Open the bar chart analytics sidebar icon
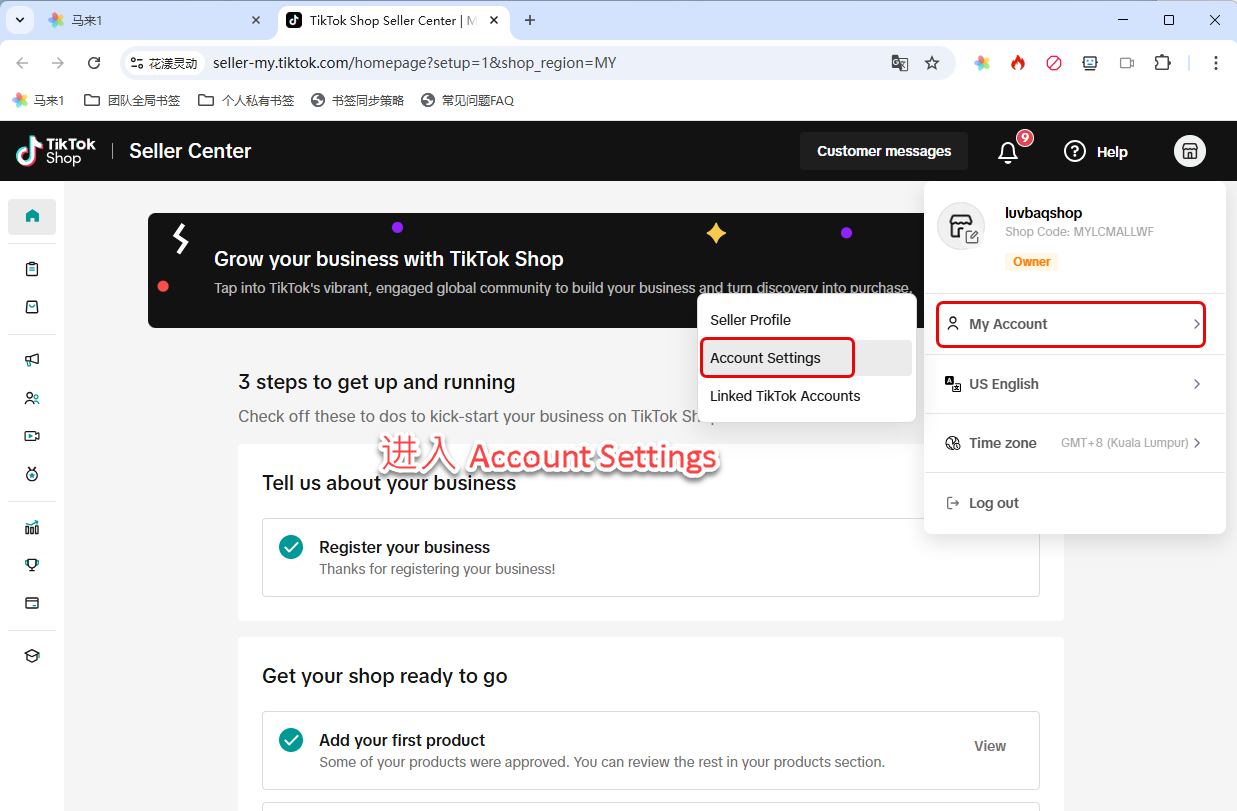 pyautogui.click(x=32, y=527)
